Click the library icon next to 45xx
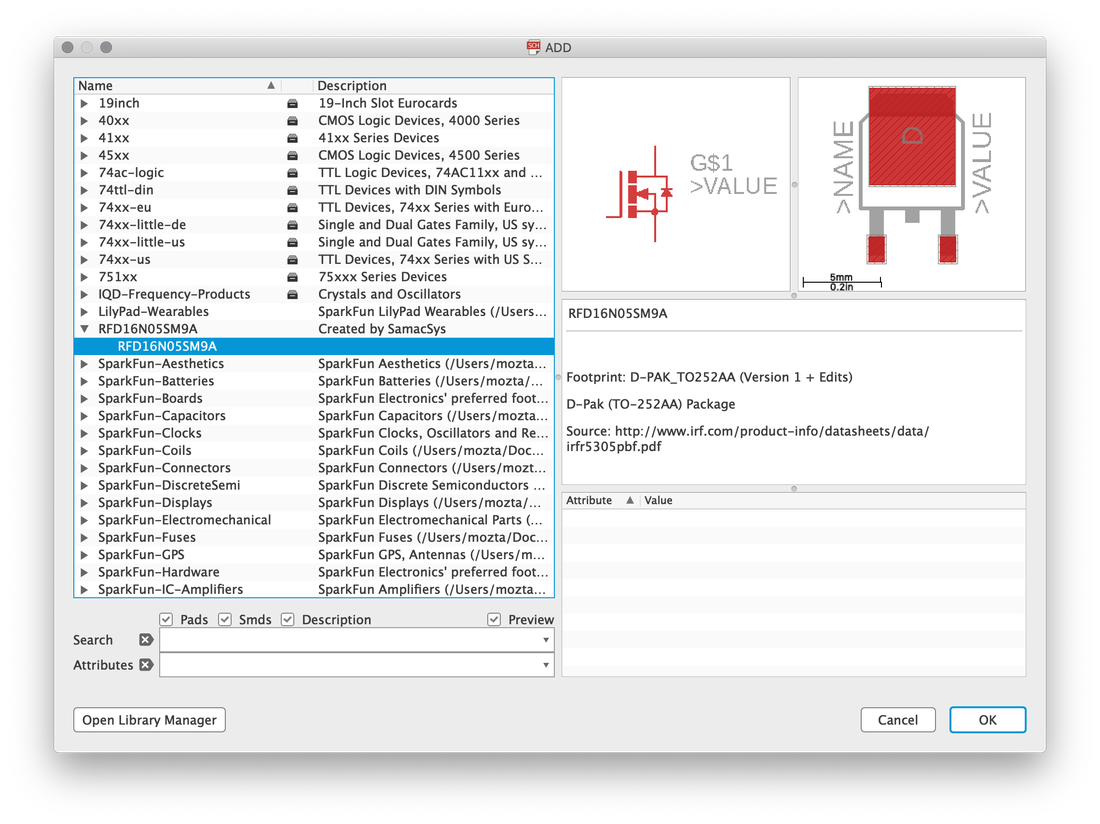The width and height of the screenshot is (1100, 824). [x=292, y=156]
